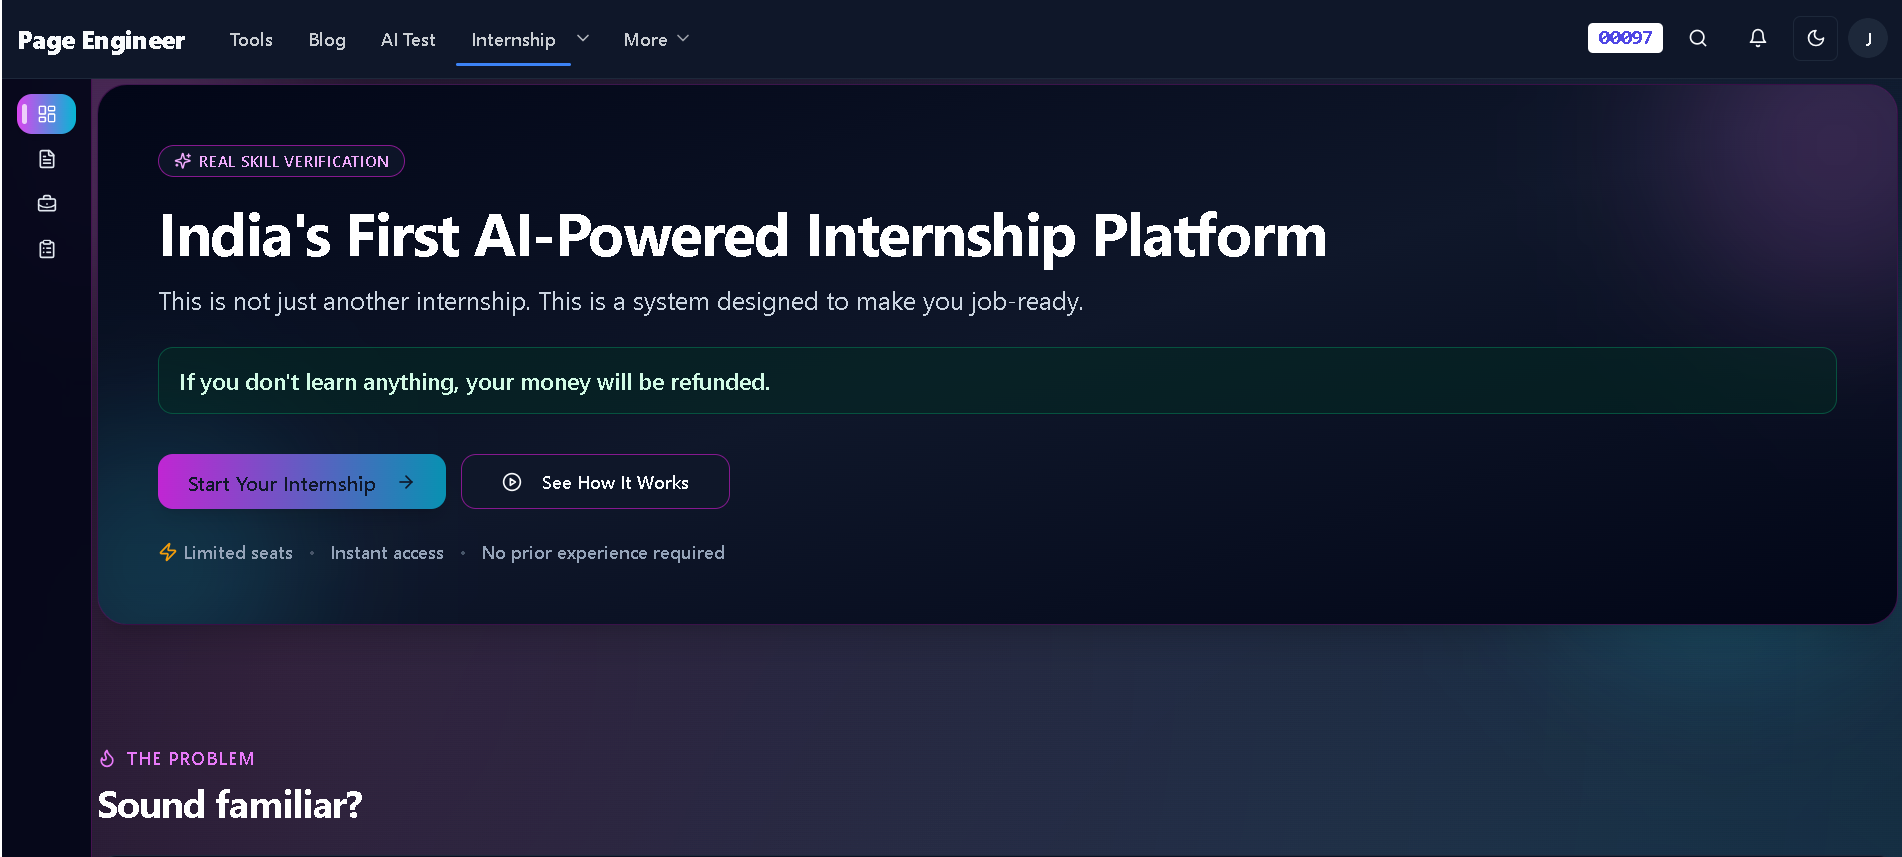Click 'THE PROBLEM' section label
The width and height of the screenshot is (1902, 857).
pos(190,759)
